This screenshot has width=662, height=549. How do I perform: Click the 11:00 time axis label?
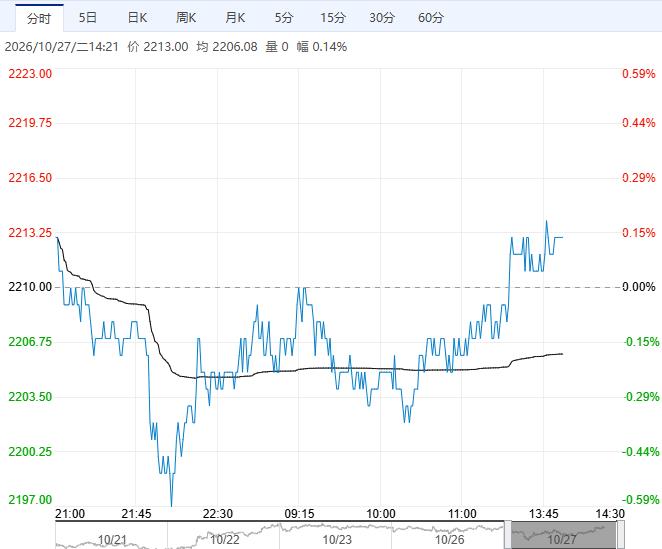click(462, 514)
